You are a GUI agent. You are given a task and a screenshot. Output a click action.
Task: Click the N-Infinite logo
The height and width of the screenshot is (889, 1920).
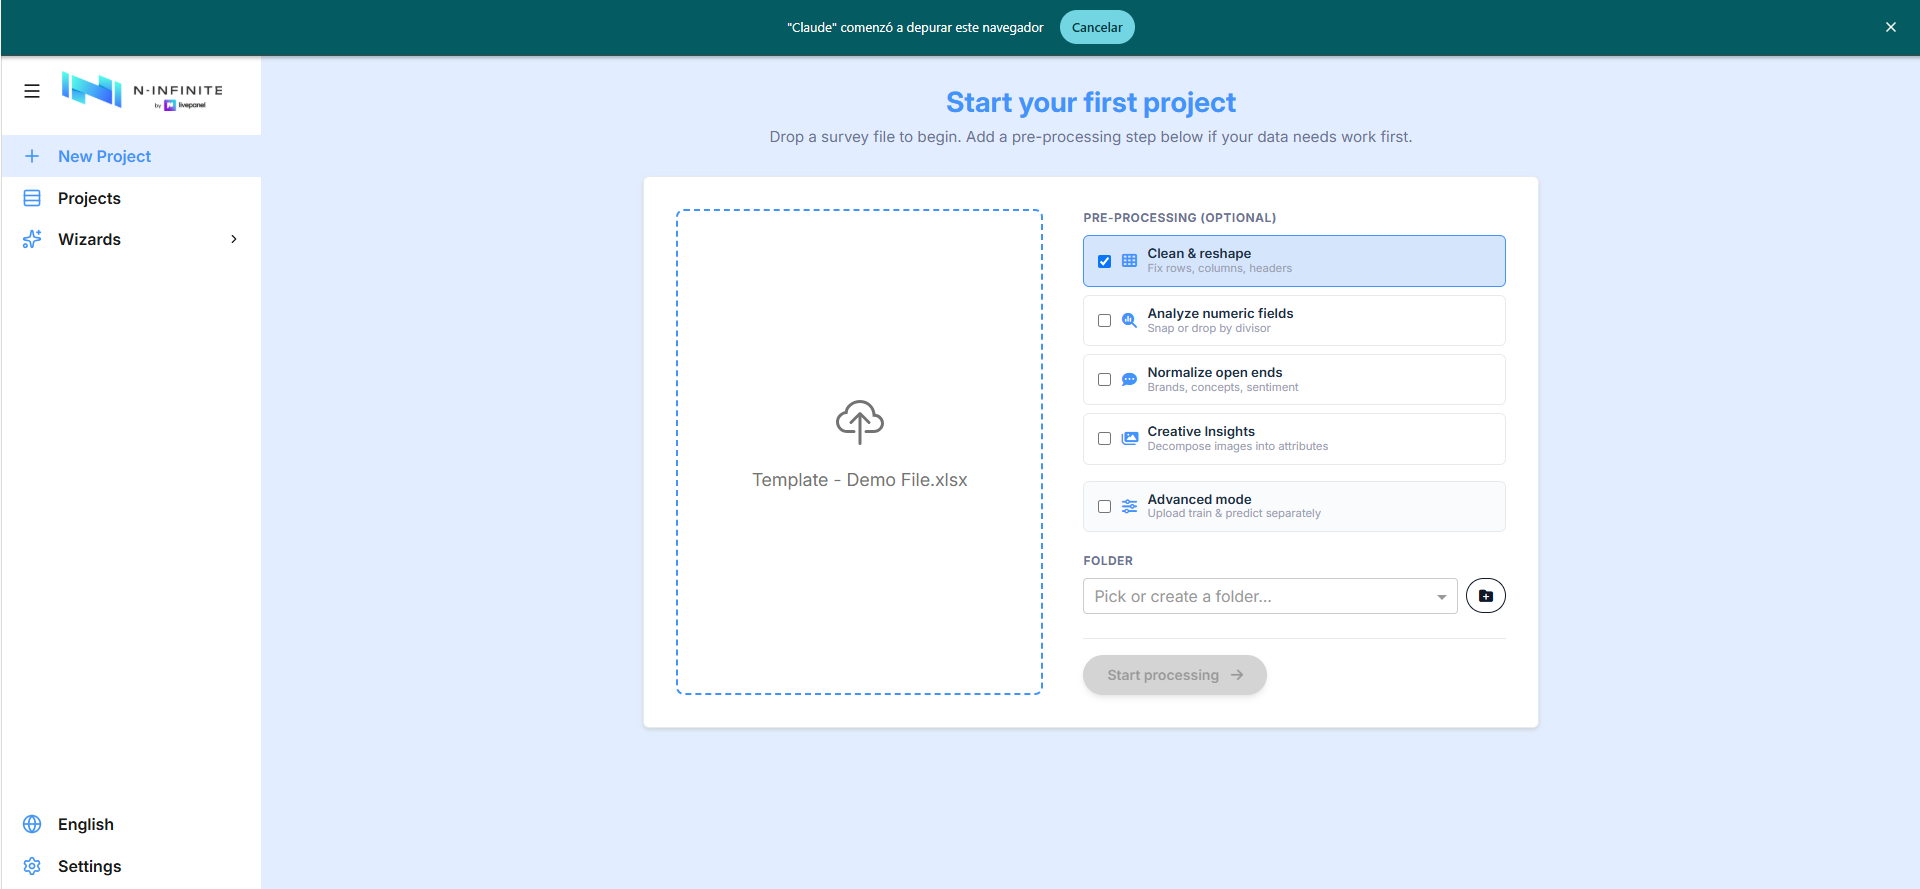142,90
